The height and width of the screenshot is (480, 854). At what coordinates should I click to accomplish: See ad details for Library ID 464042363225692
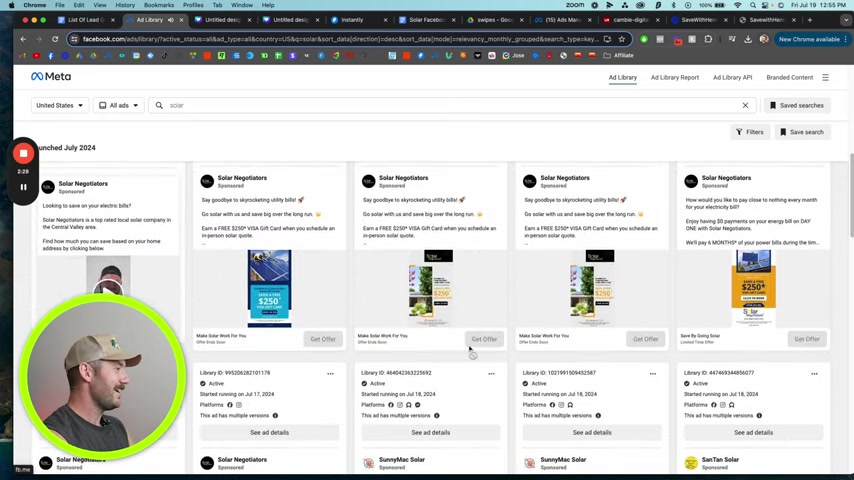click(431, 433)
